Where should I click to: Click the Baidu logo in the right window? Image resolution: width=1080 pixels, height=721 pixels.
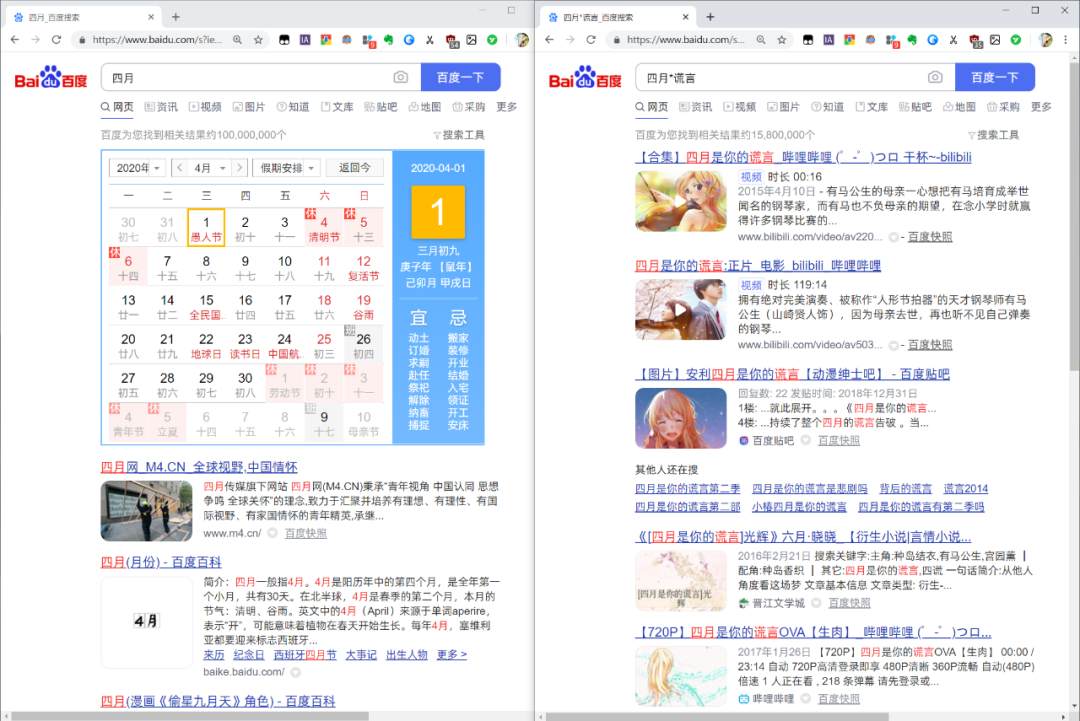[585, 78]
